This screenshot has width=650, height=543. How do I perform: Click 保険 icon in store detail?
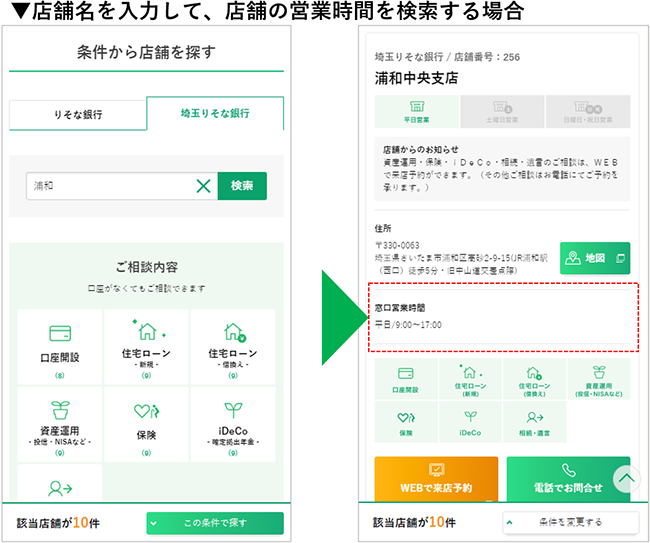click(406, 422)
